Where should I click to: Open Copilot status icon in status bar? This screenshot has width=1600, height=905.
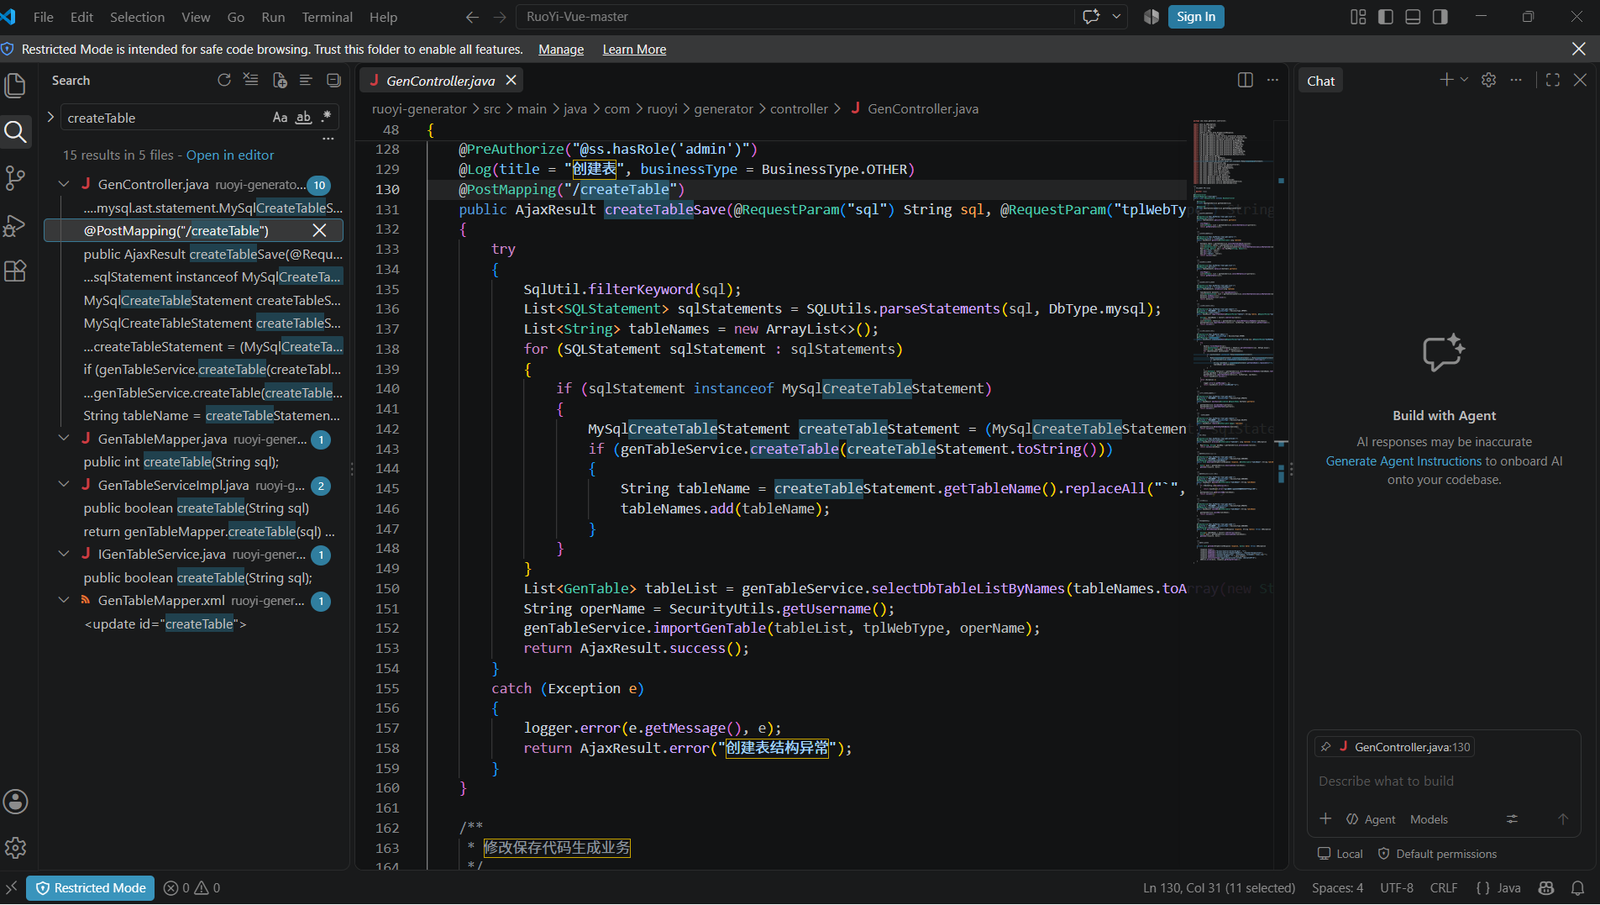[1547, 888]
